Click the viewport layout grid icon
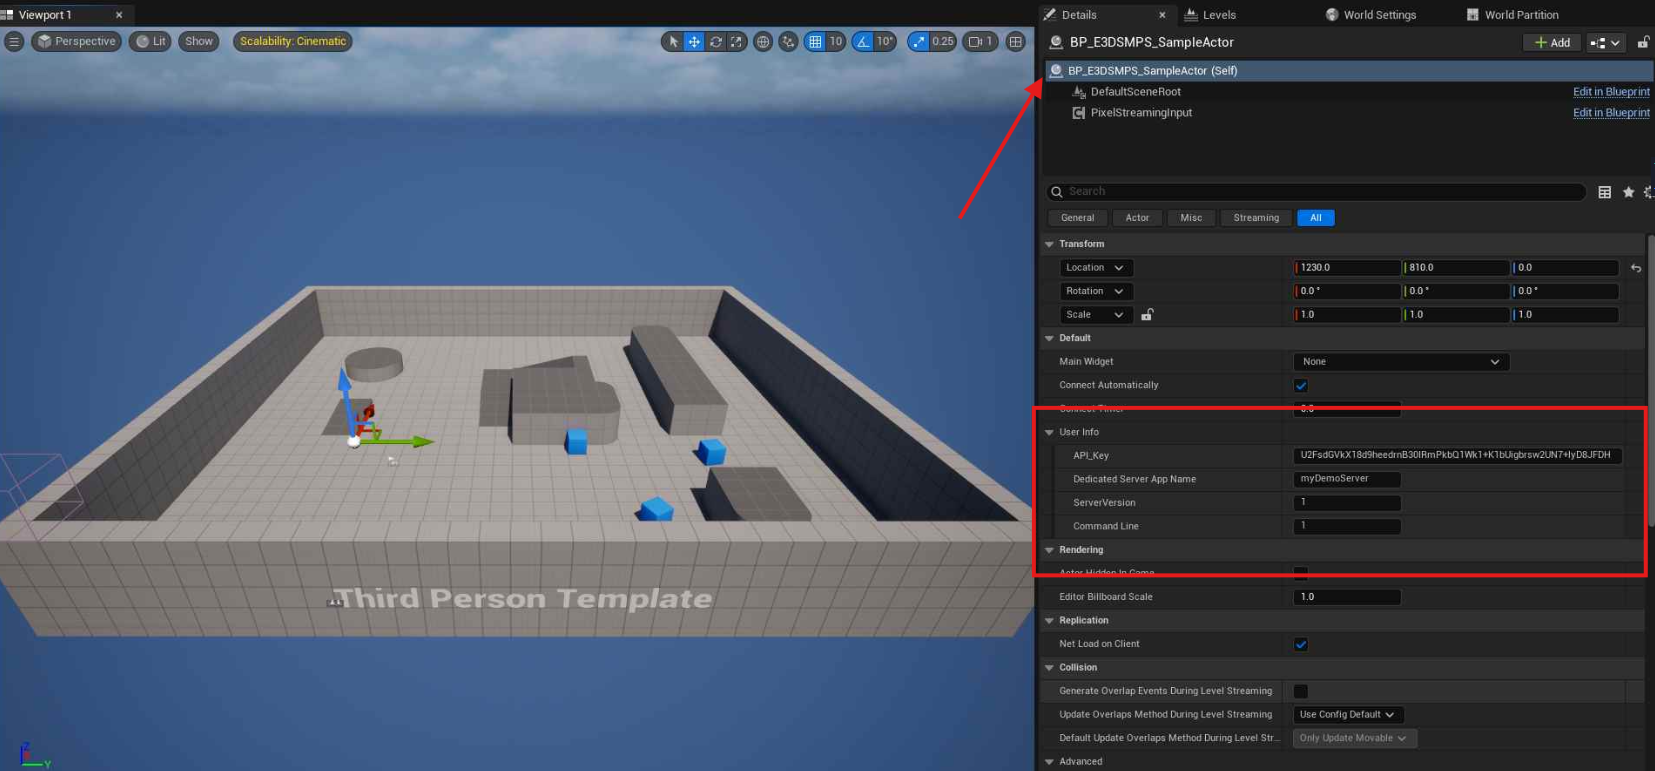 point(1016,42)
